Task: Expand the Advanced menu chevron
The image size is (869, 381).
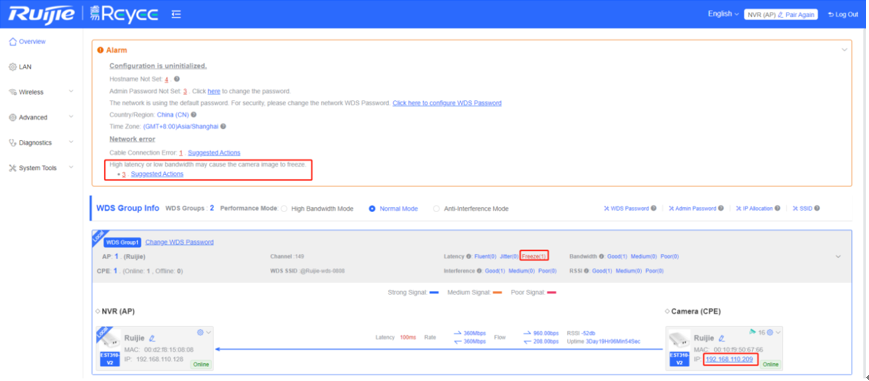Action: 71,116
